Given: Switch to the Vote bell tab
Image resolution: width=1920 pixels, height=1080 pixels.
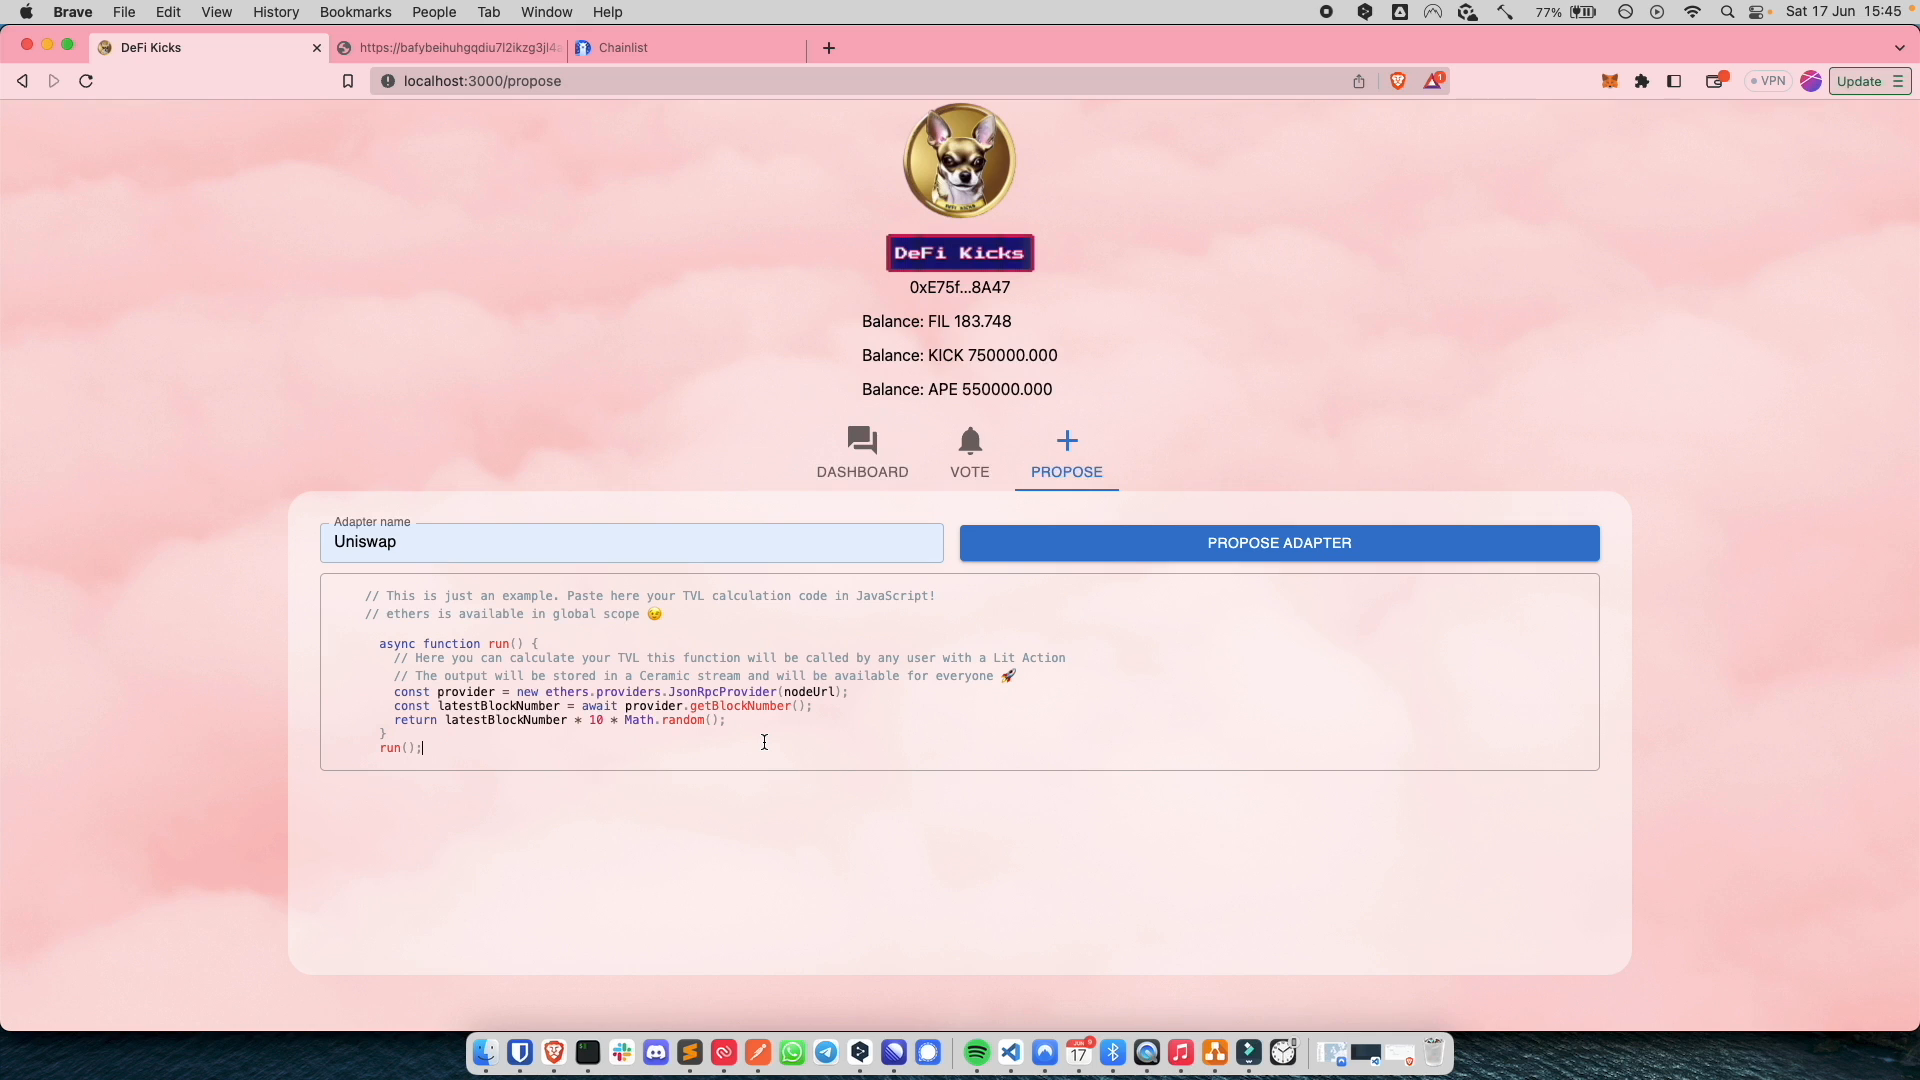Looking at the screenshot, I should (969, 454).
